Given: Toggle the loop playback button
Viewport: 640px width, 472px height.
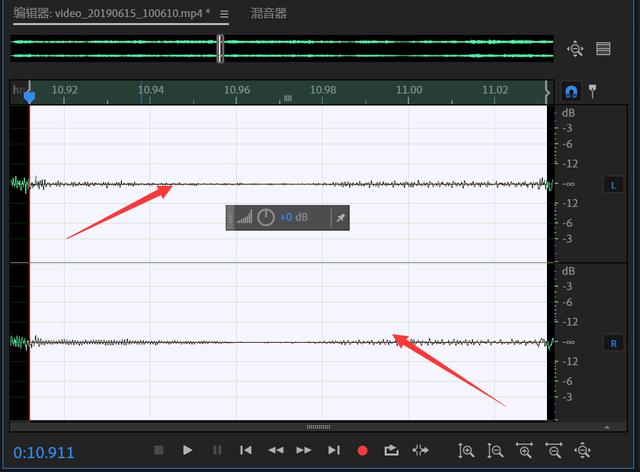Looking at the screenshot, I should click(391, 450).
